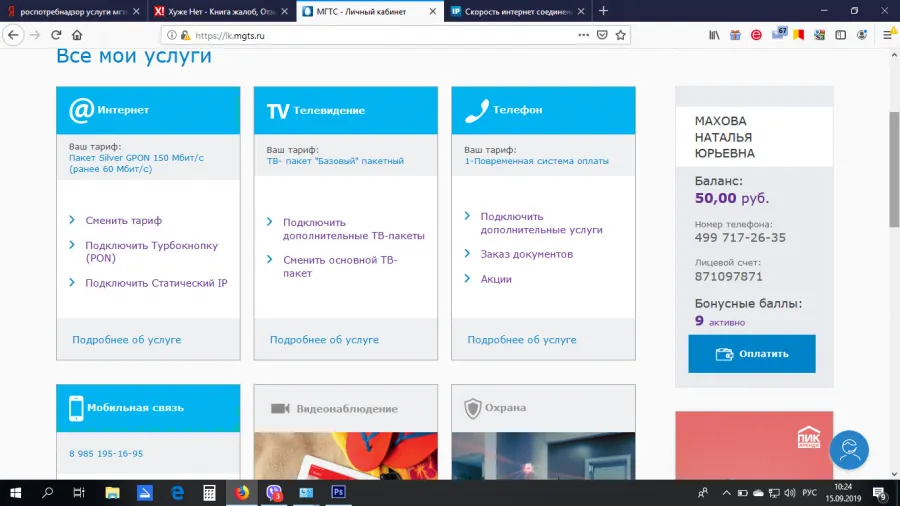Click the forward navigation arrow
Image resolution: width=900 pixels, height=506 pixels.
pos(34,35)
